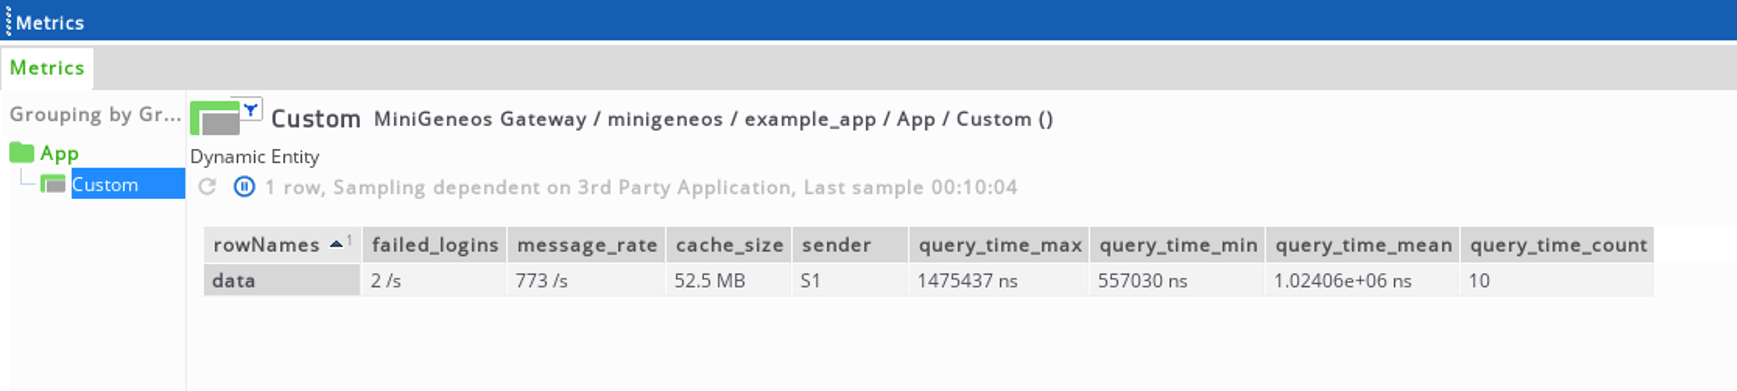The width and height of the screenshot is (1737, 391).
Task: Sort by failed_logins column header
Action: [435, 245]
